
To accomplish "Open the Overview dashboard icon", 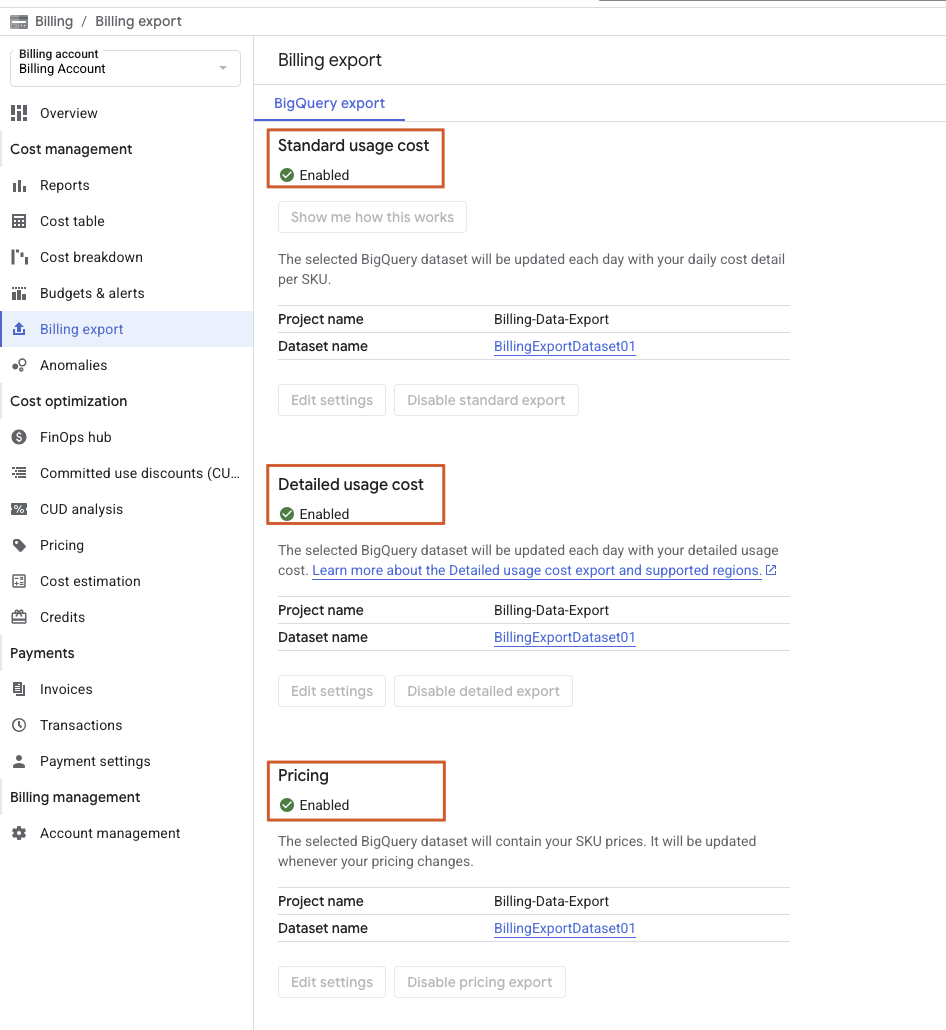I will point(19,113).
